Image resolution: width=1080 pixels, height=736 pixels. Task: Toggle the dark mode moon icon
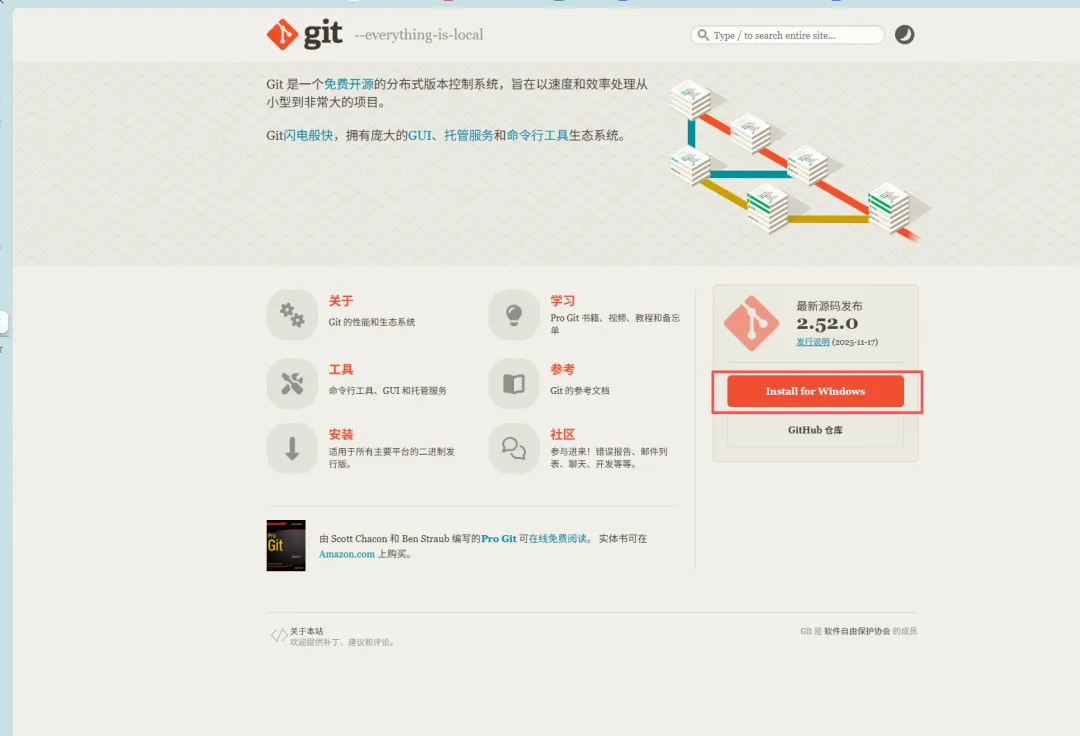point(904,34)
